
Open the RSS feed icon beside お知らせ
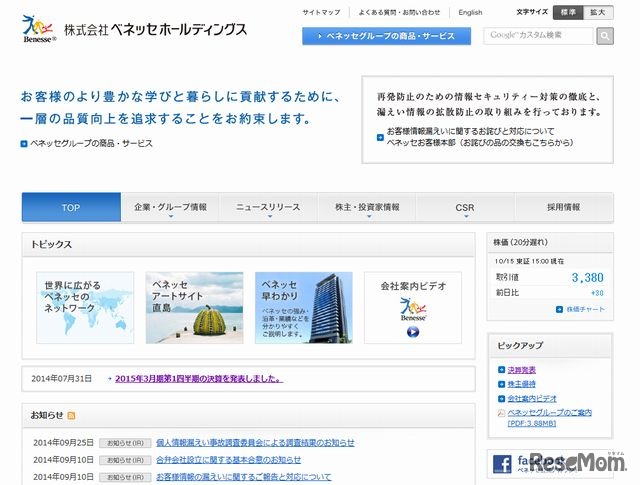click(71, 416)
